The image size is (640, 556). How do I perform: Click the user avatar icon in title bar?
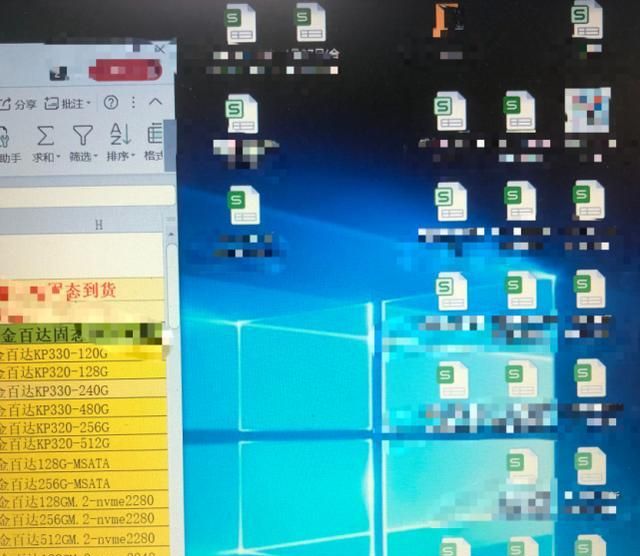pyautogui.click(x=60, y=73)
